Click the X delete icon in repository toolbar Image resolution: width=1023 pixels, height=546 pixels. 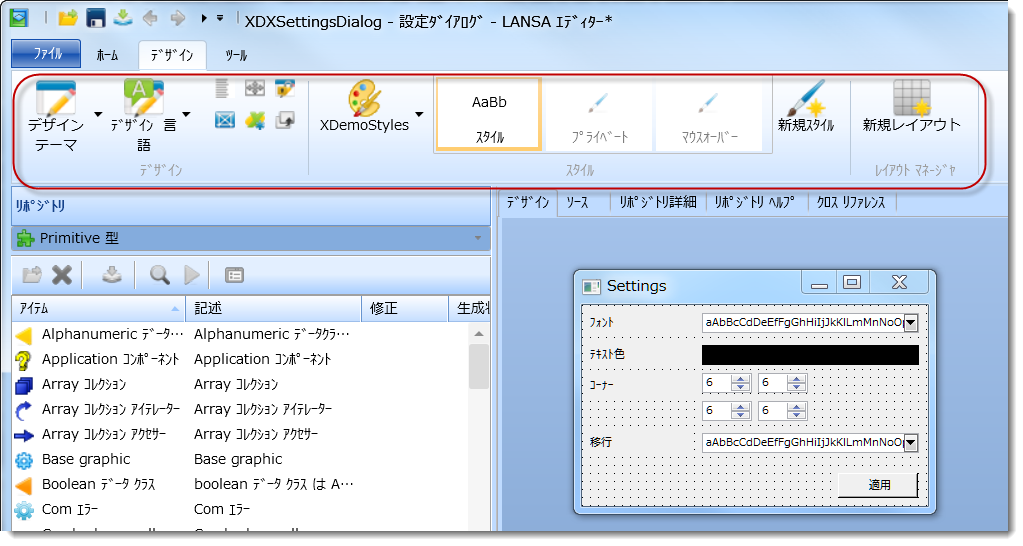[x=62, y=275]
